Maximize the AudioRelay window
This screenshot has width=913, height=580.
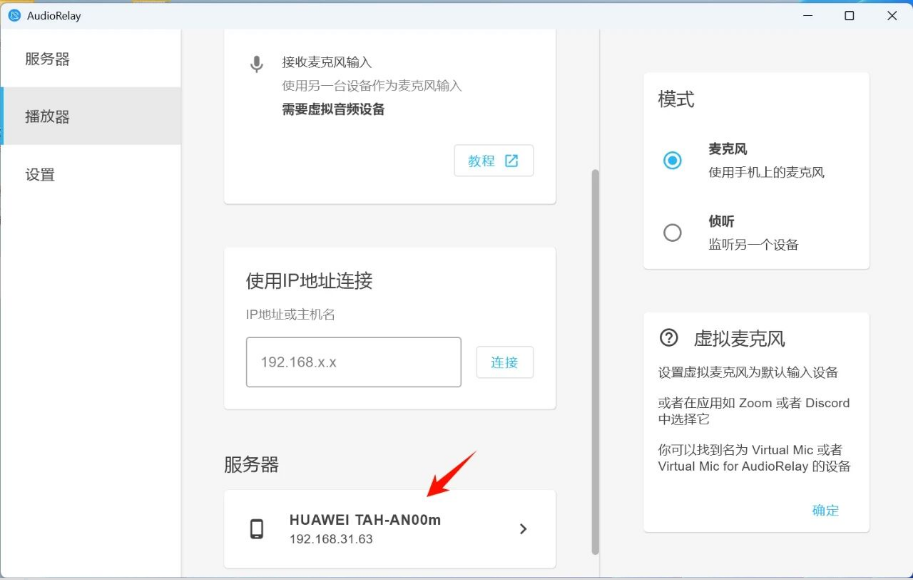pyautogui.click(x=850, y=16)
